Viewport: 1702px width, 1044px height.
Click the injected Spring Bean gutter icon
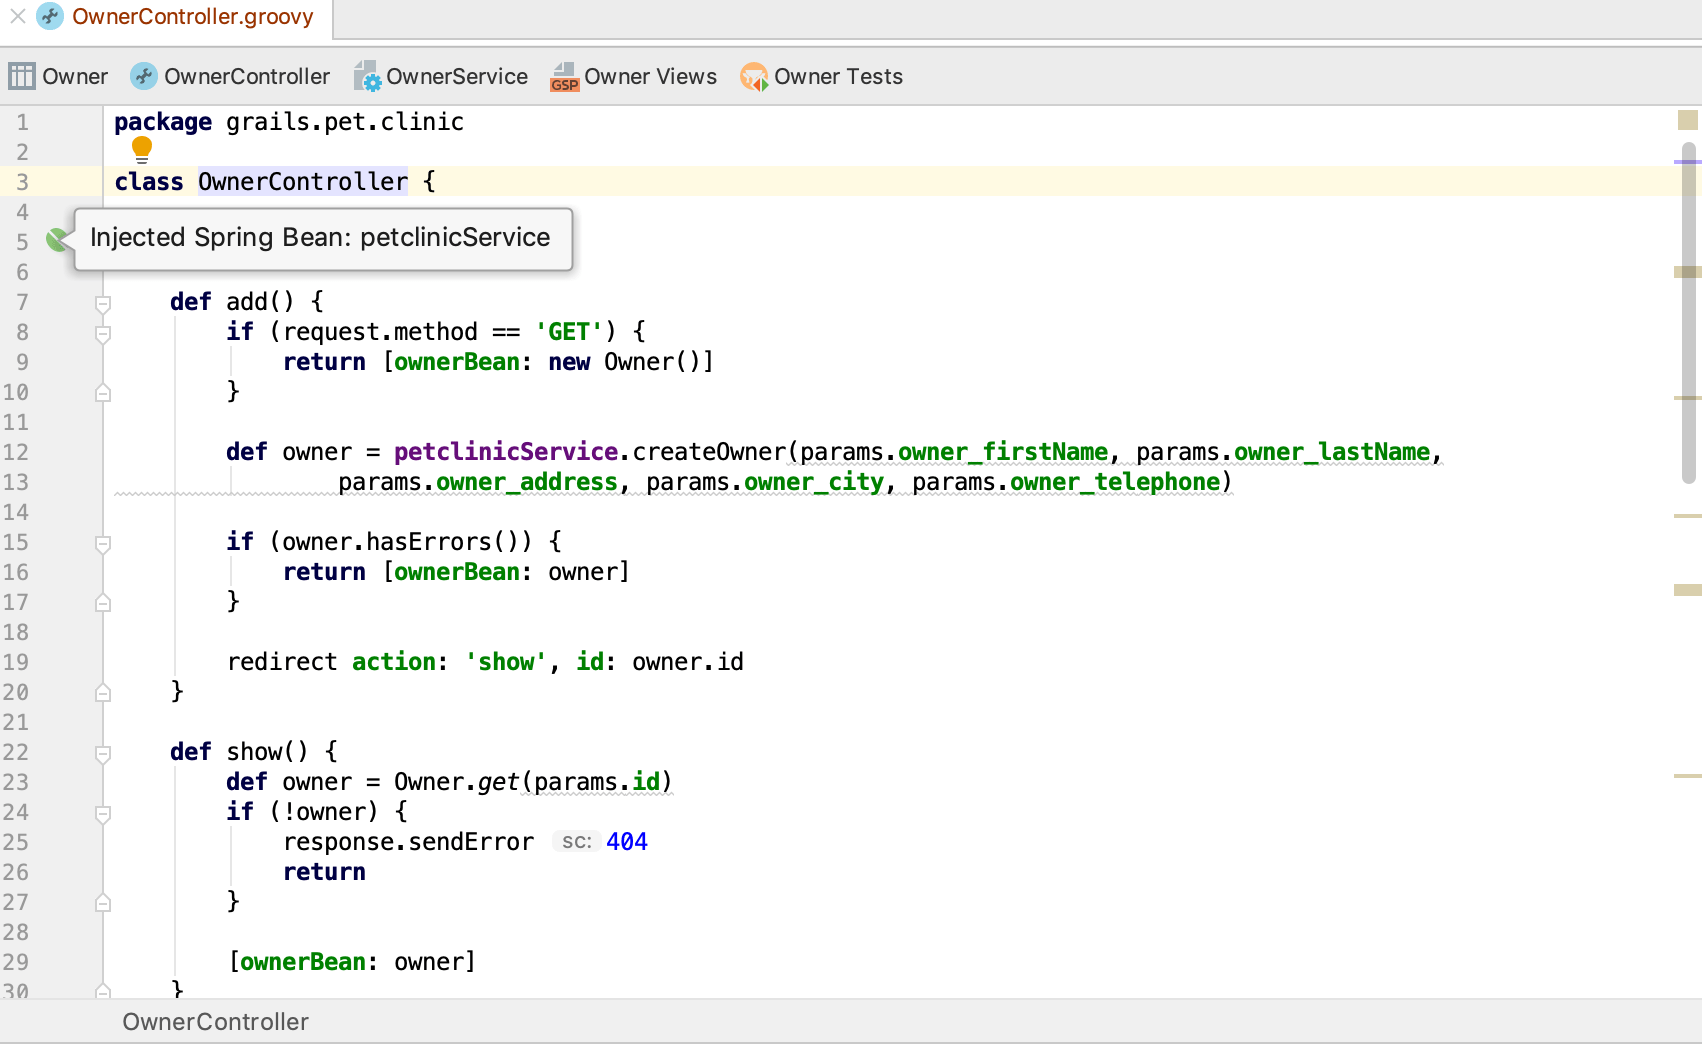pyautogui.click(x=57, y=239)
